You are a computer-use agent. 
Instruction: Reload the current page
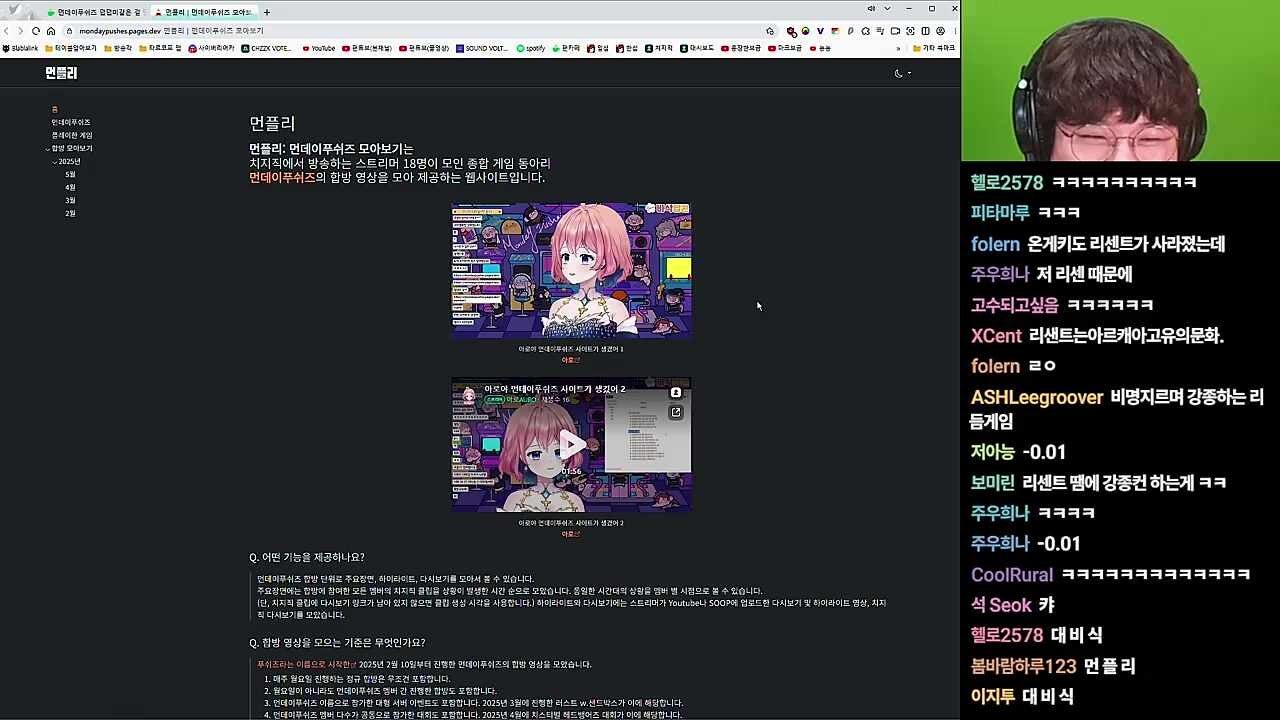(x=36, y=31)
